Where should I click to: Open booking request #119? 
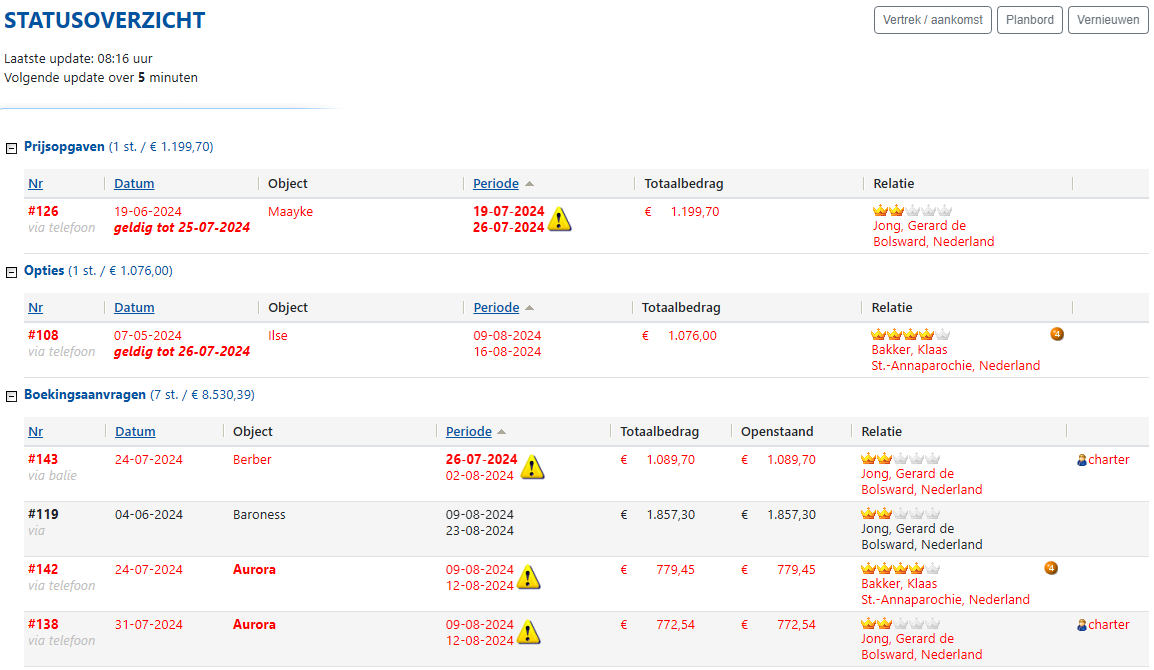[43, 515]
